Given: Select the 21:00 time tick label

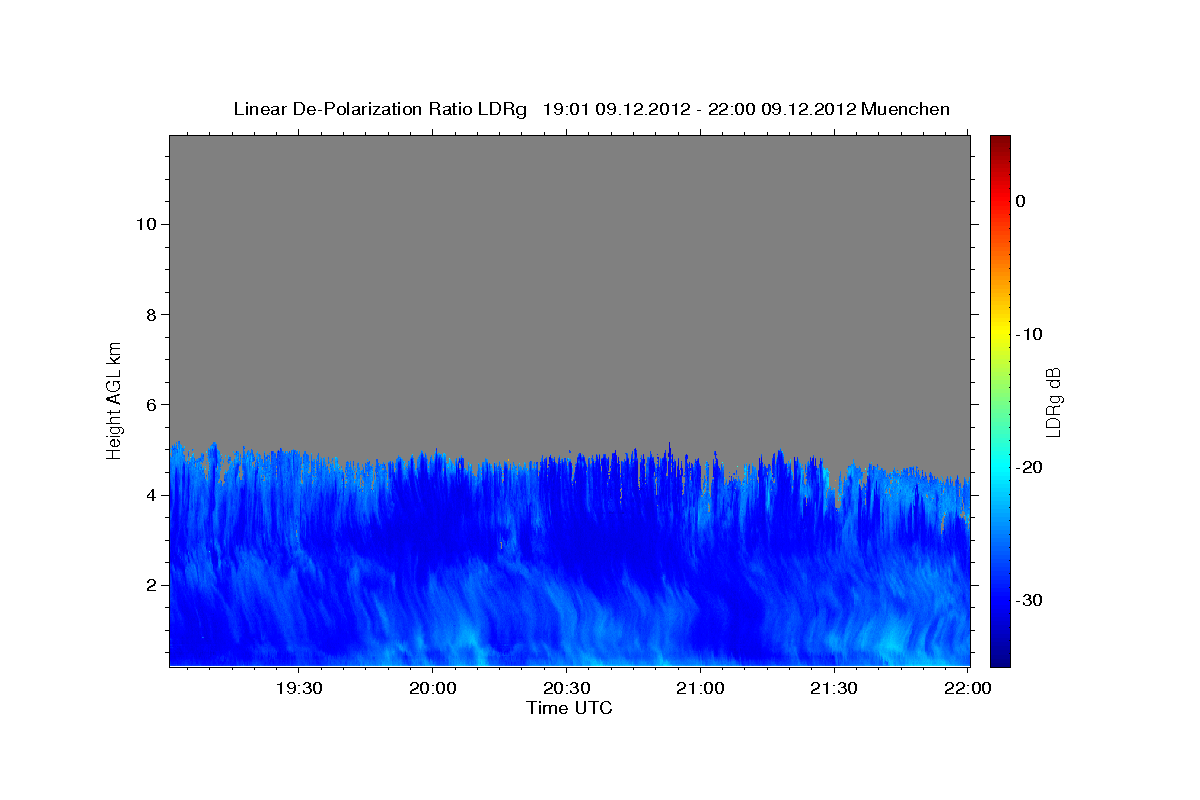Looking at the screenshot, I should pos(700,689).
